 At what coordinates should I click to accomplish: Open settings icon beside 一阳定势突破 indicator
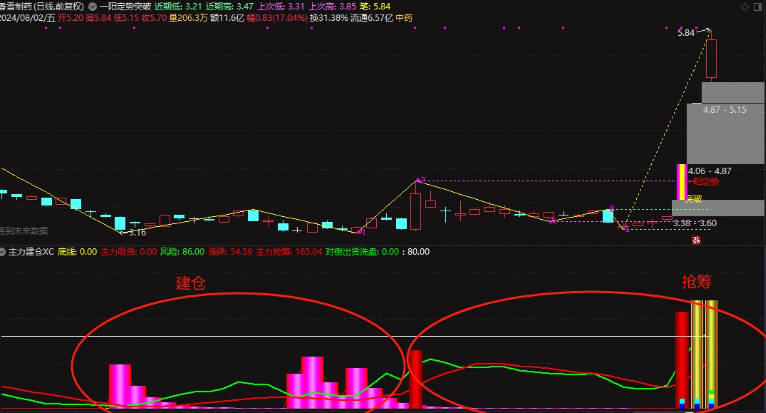tap(92, 7)
